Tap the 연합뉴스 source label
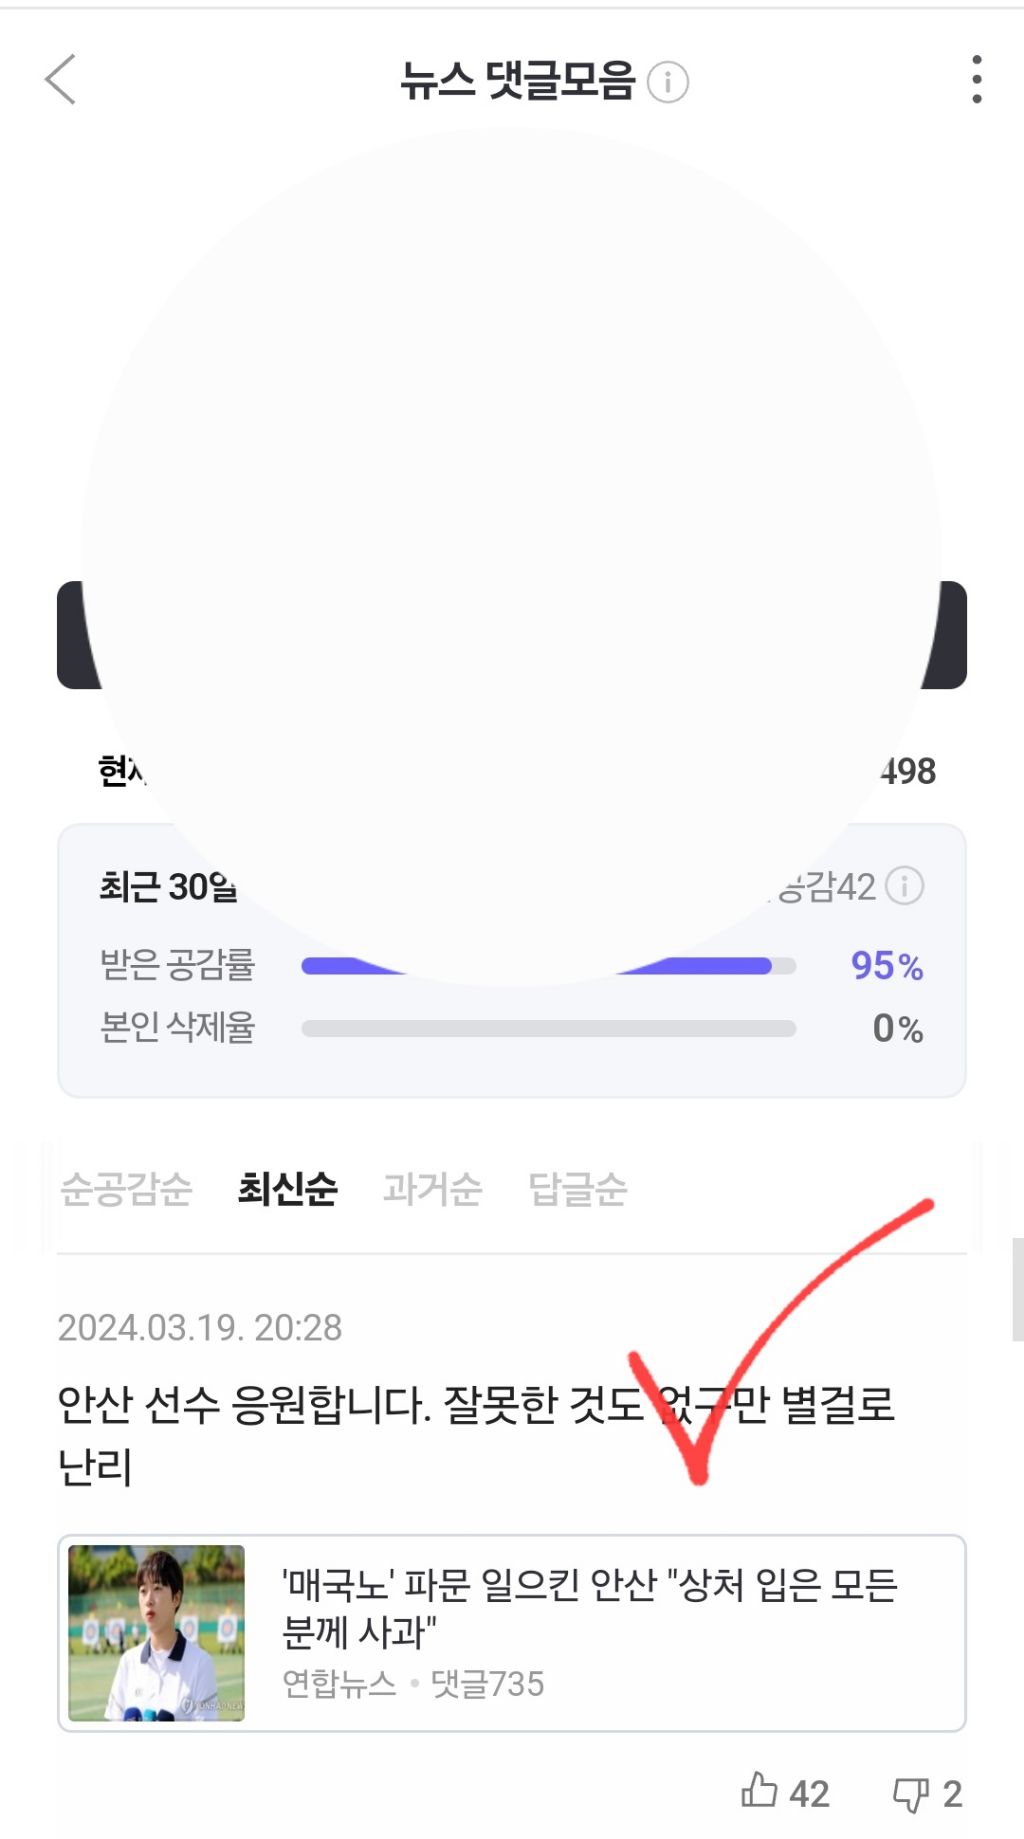This screenshot has height=1839, width=1024. click(x=339, y=1684)
